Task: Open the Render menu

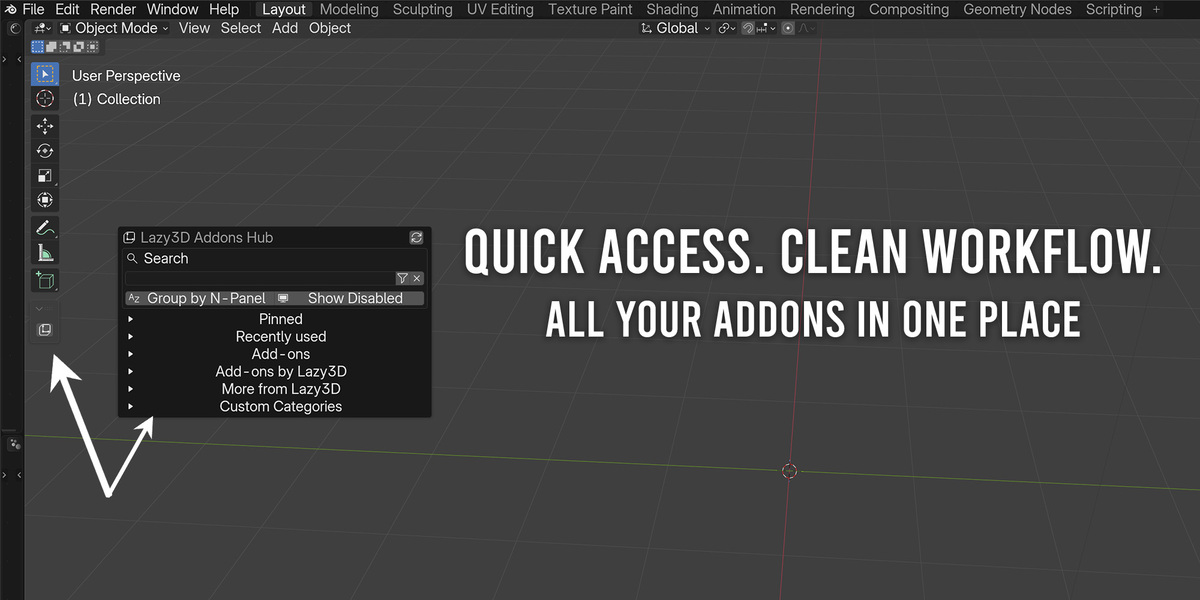Action: tap(113, 9)
